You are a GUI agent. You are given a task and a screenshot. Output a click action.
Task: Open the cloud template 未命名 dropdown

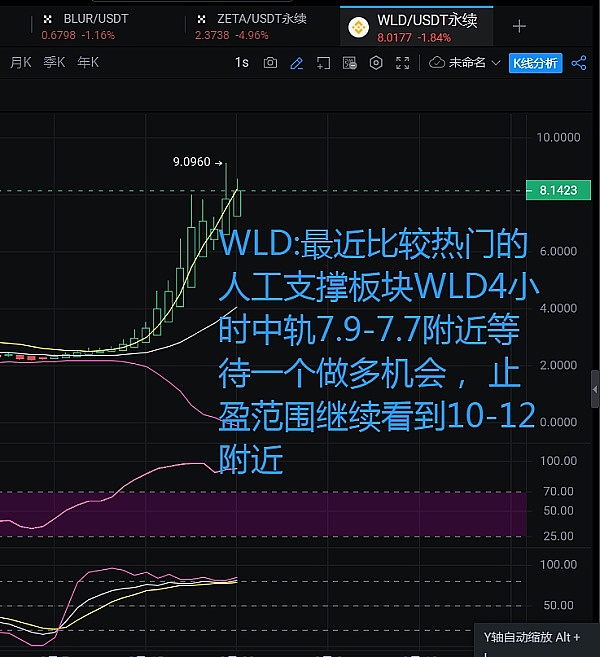point(463,63)
